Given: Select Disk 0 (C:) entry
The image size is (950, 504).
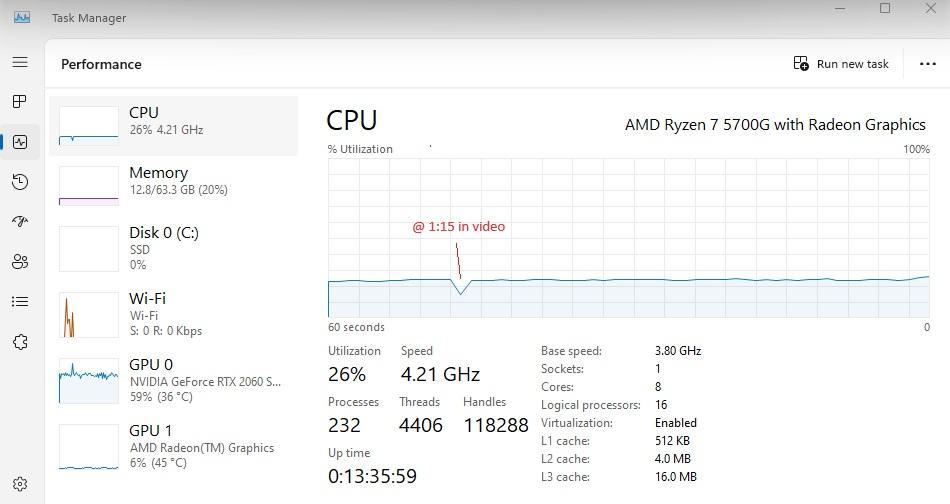Looking at the screenshot, I should point(174,247).
